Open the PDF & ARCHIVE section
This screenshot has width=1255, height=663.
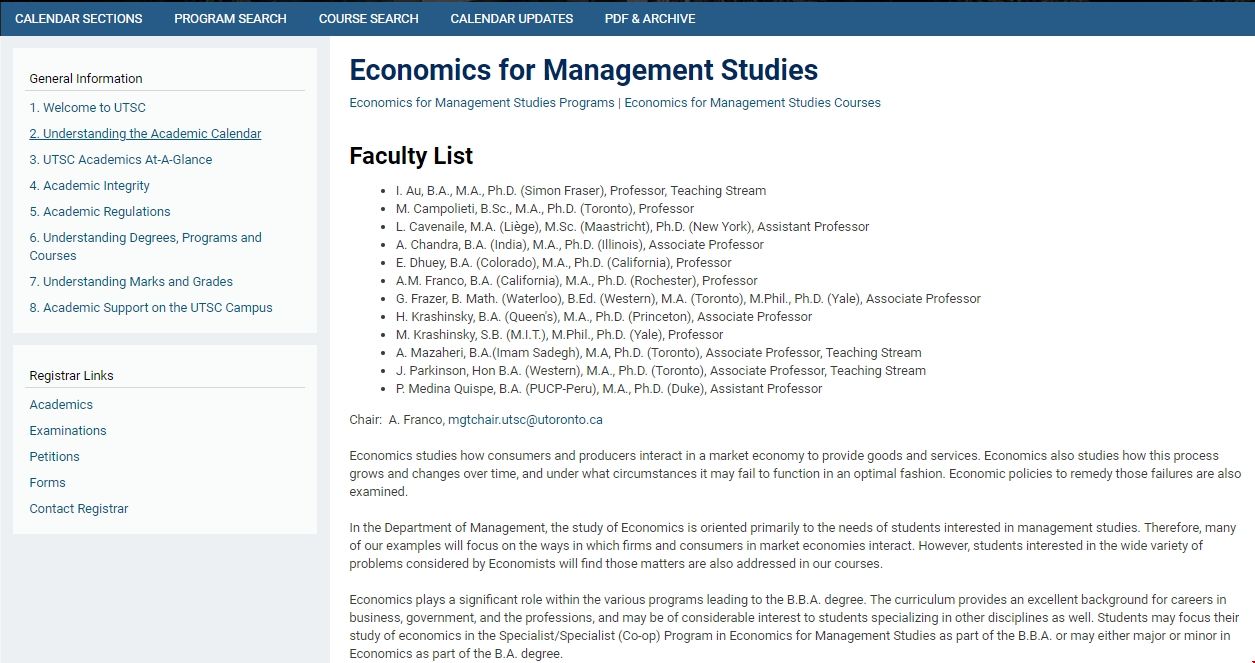[x=649, y=18]
